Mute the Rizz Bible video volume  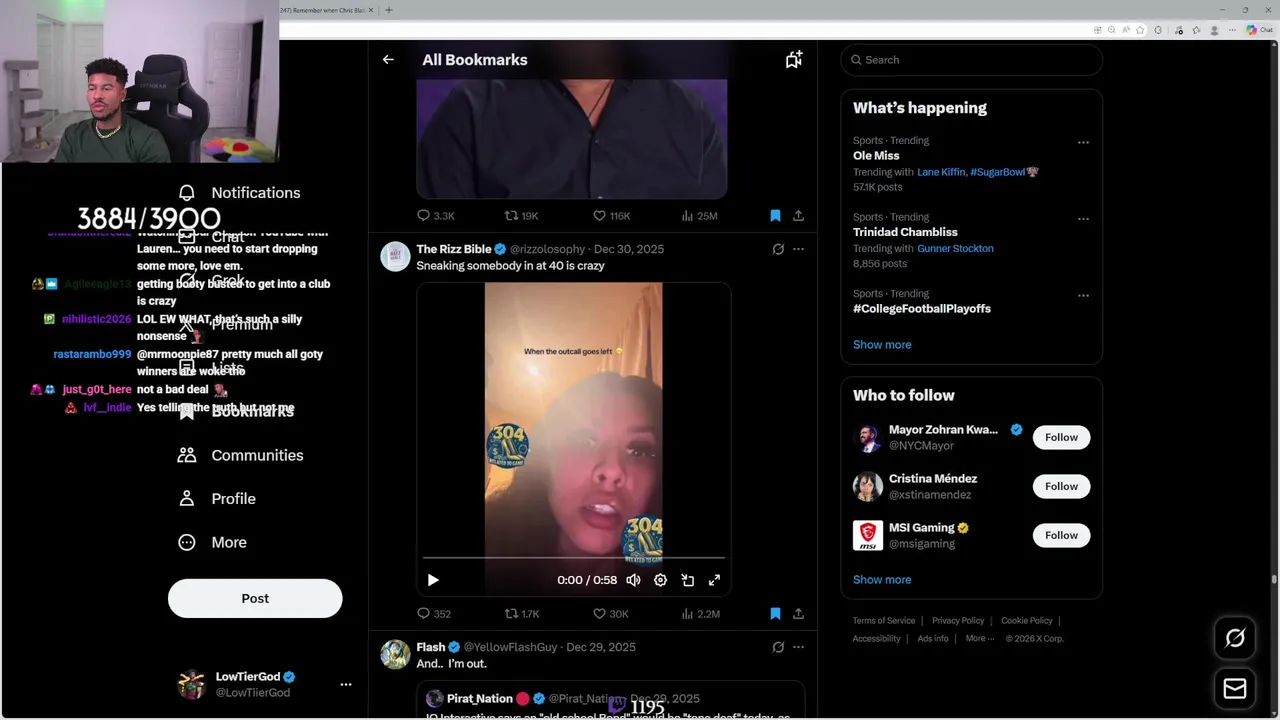click(633, 580)
